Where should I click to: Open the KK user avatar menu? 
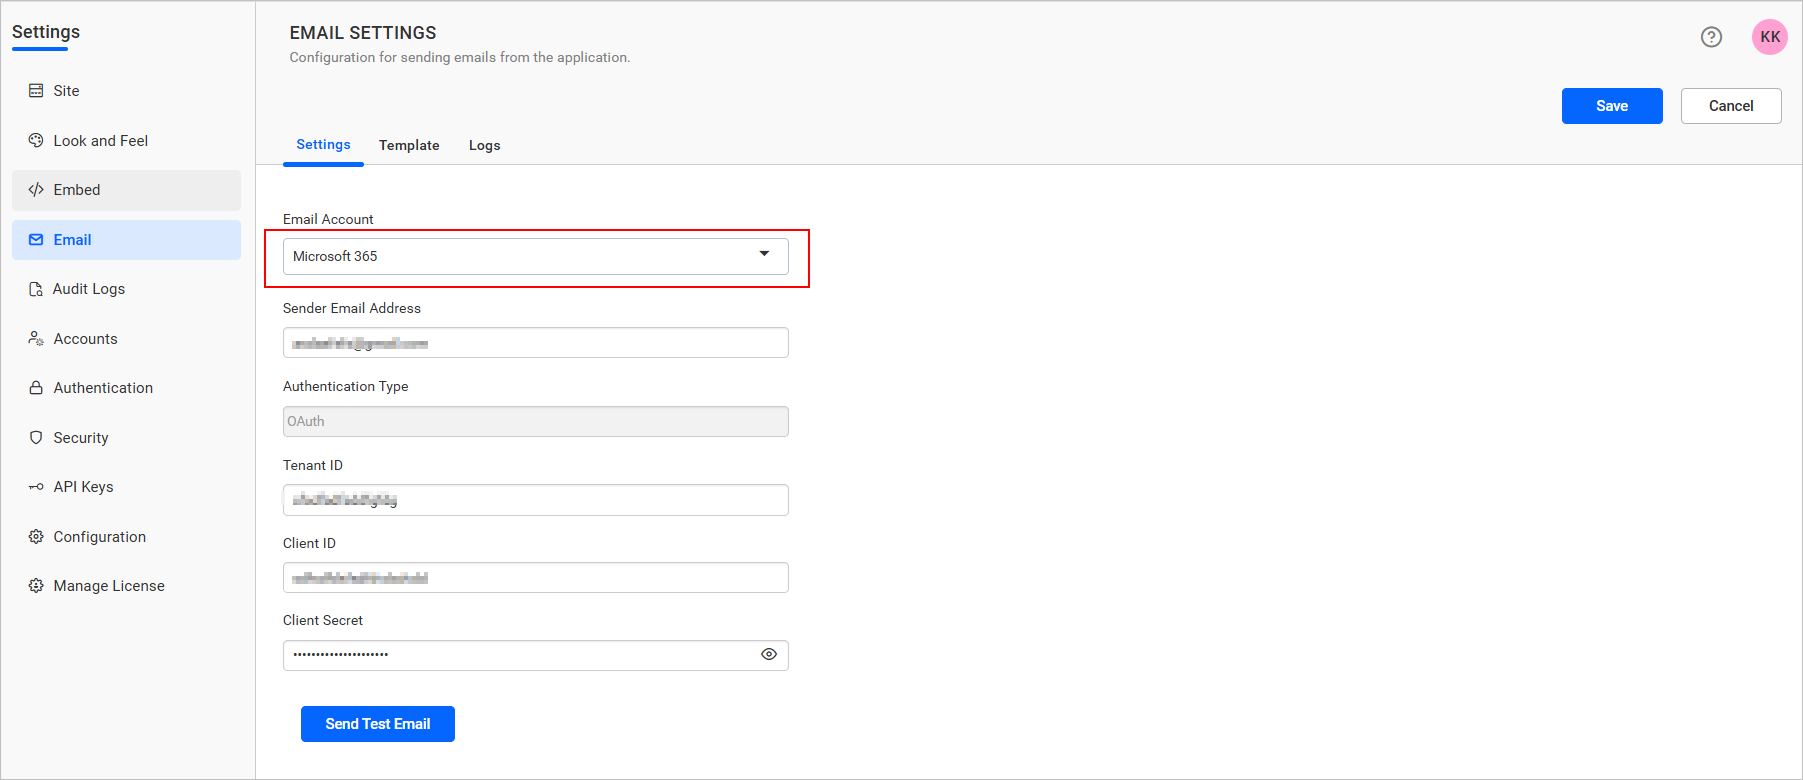point(1770,37)
